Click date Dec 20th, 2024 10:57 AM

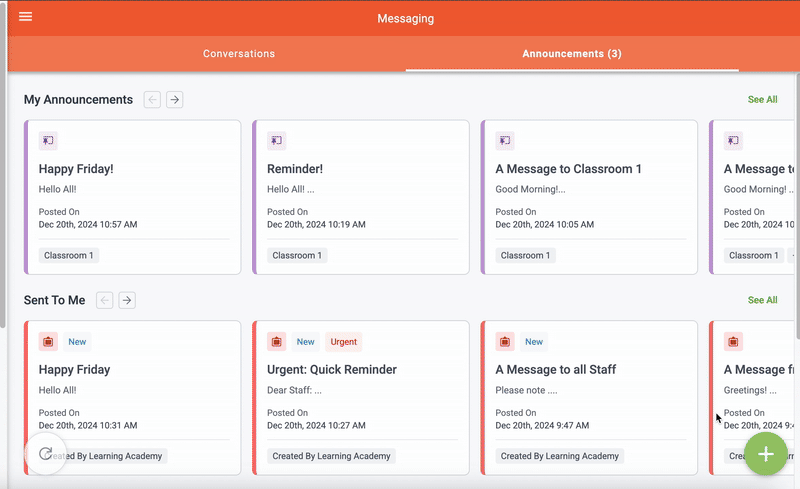(x=88, y=225)
